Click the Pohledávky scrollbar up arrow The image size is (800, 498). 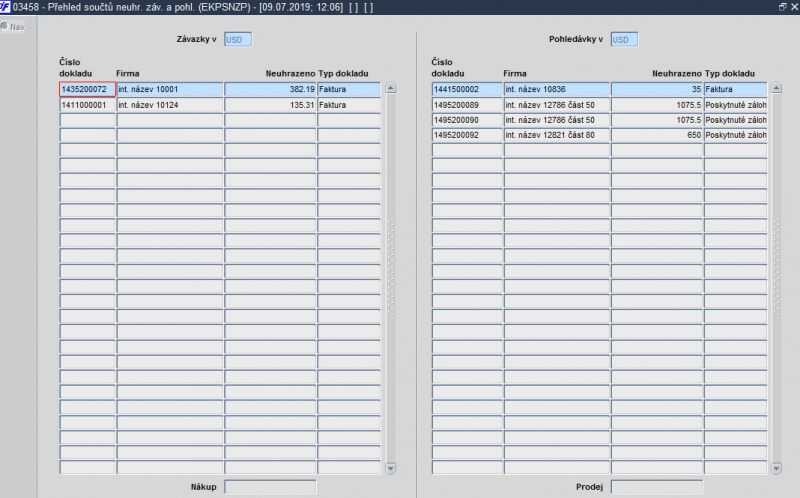pyautogui.click(x=777, y=88)
